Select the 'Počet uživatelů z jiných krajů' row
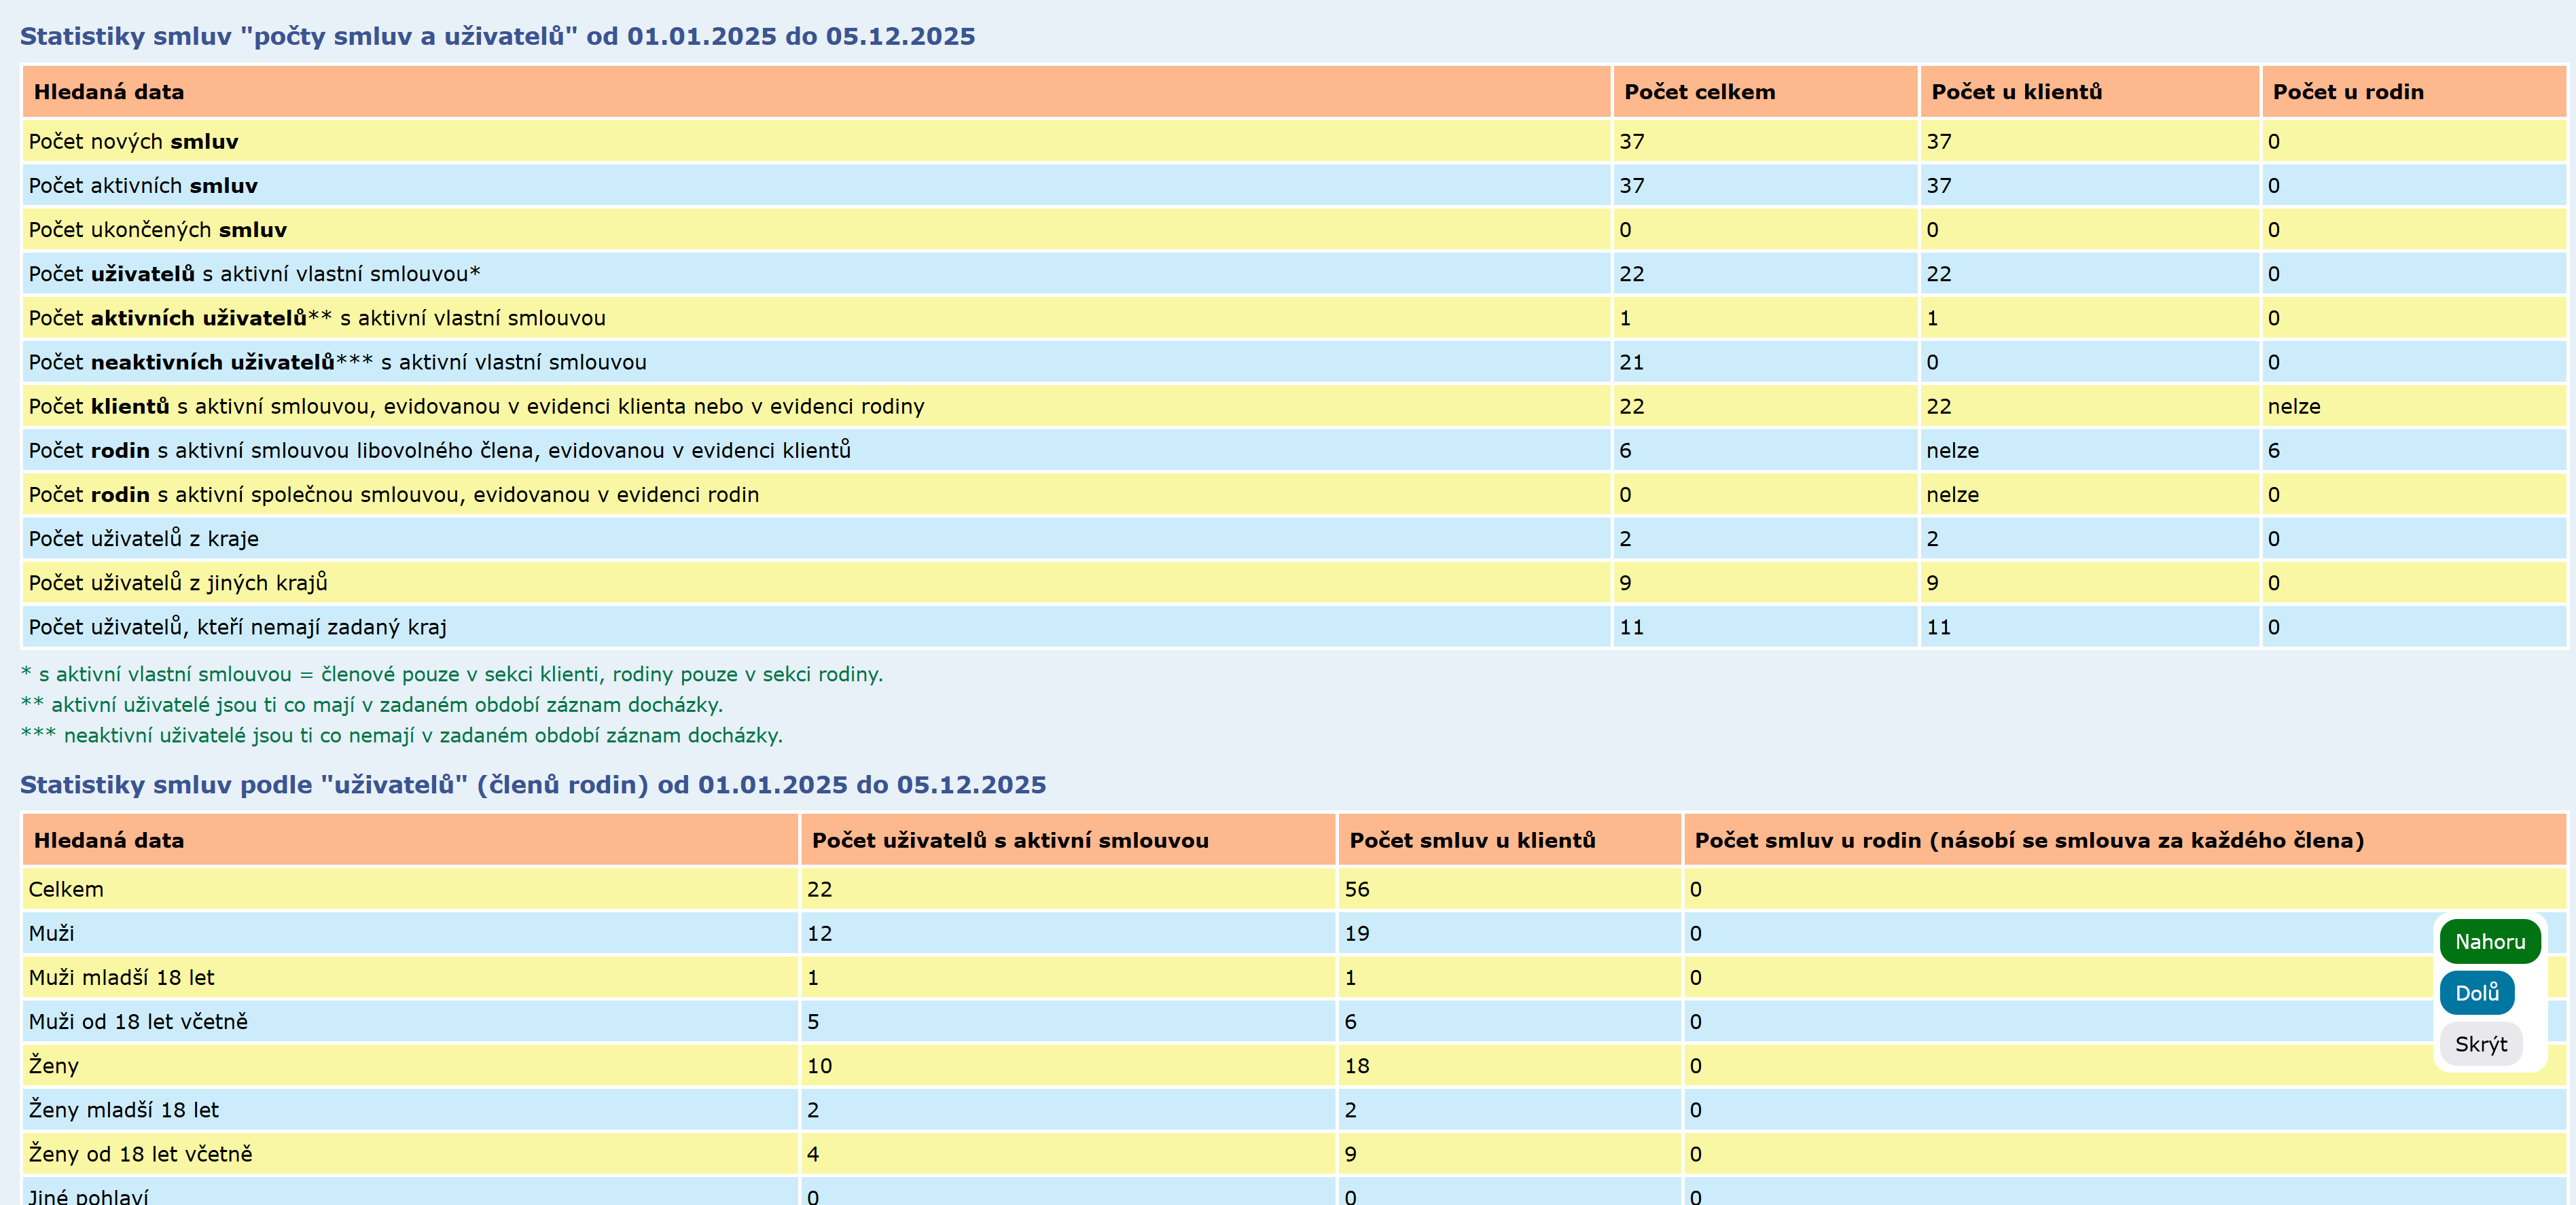Viewport: 2576px width, 1205px height. coord(178,583)
